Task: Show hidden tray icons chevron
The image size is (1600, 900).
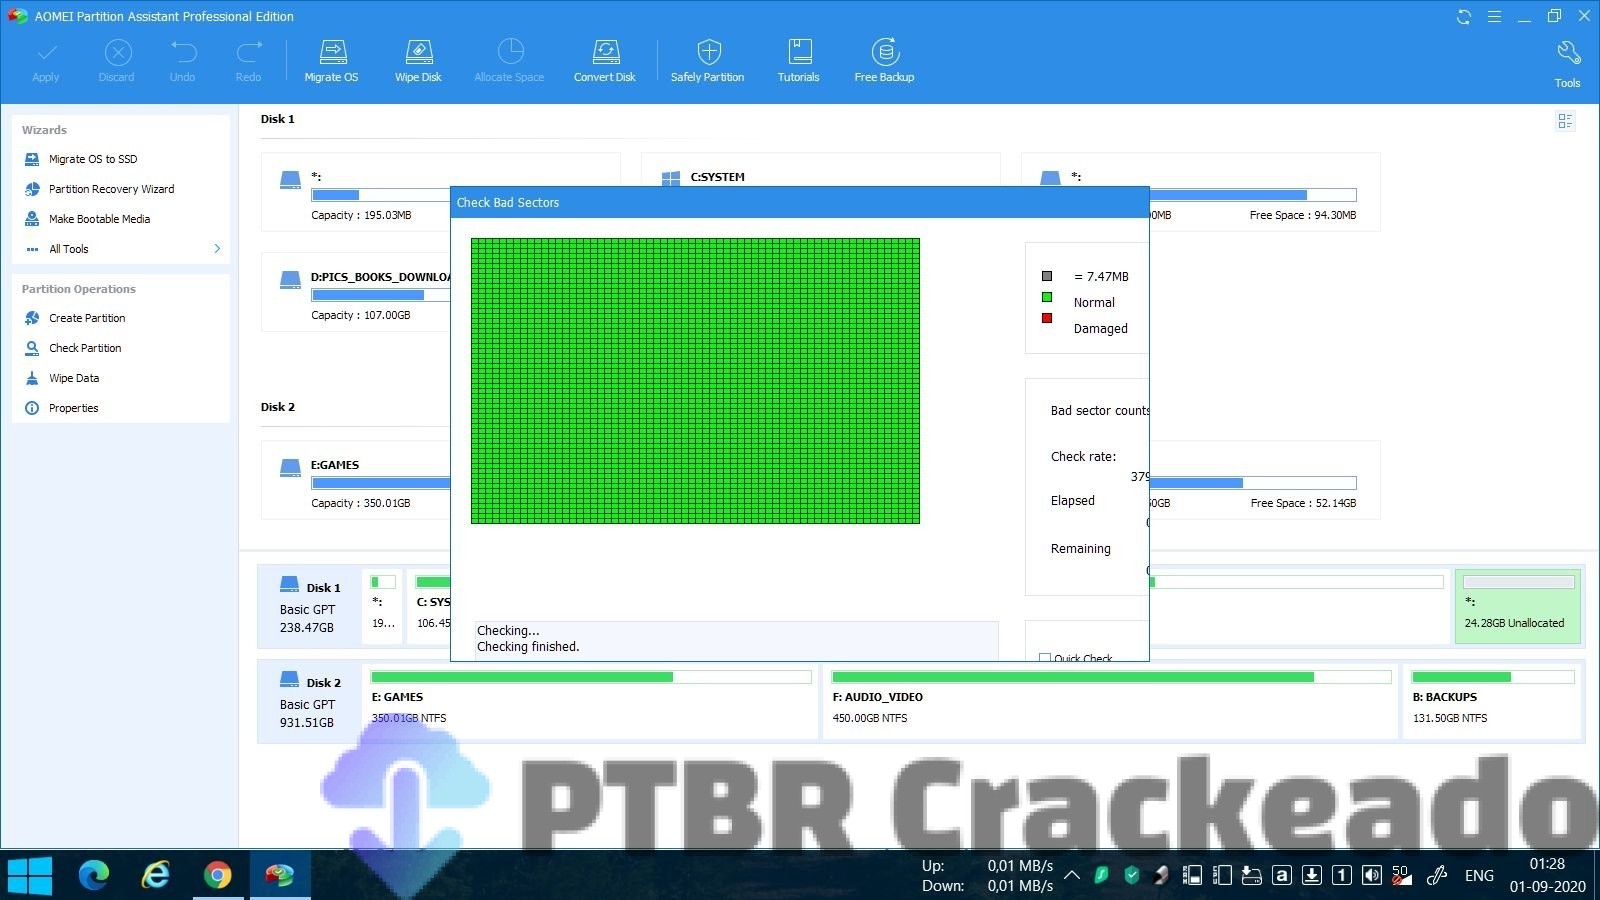Action: (1071, 876)
